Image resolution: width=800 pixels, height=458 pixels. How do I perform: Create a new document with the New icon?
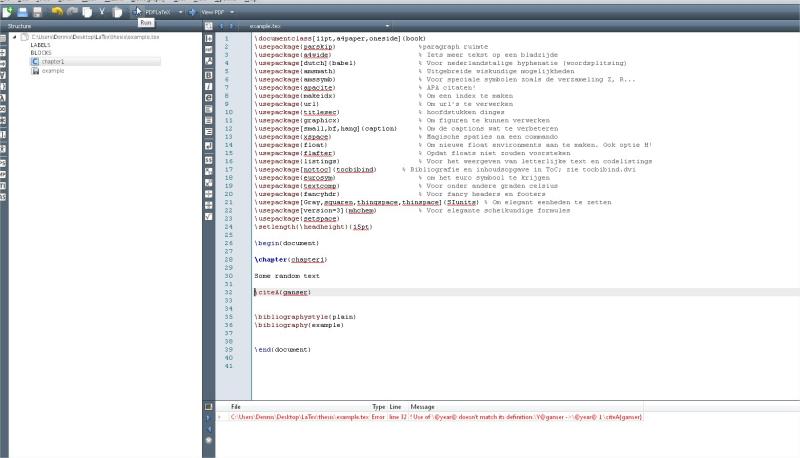click(7, 11)
